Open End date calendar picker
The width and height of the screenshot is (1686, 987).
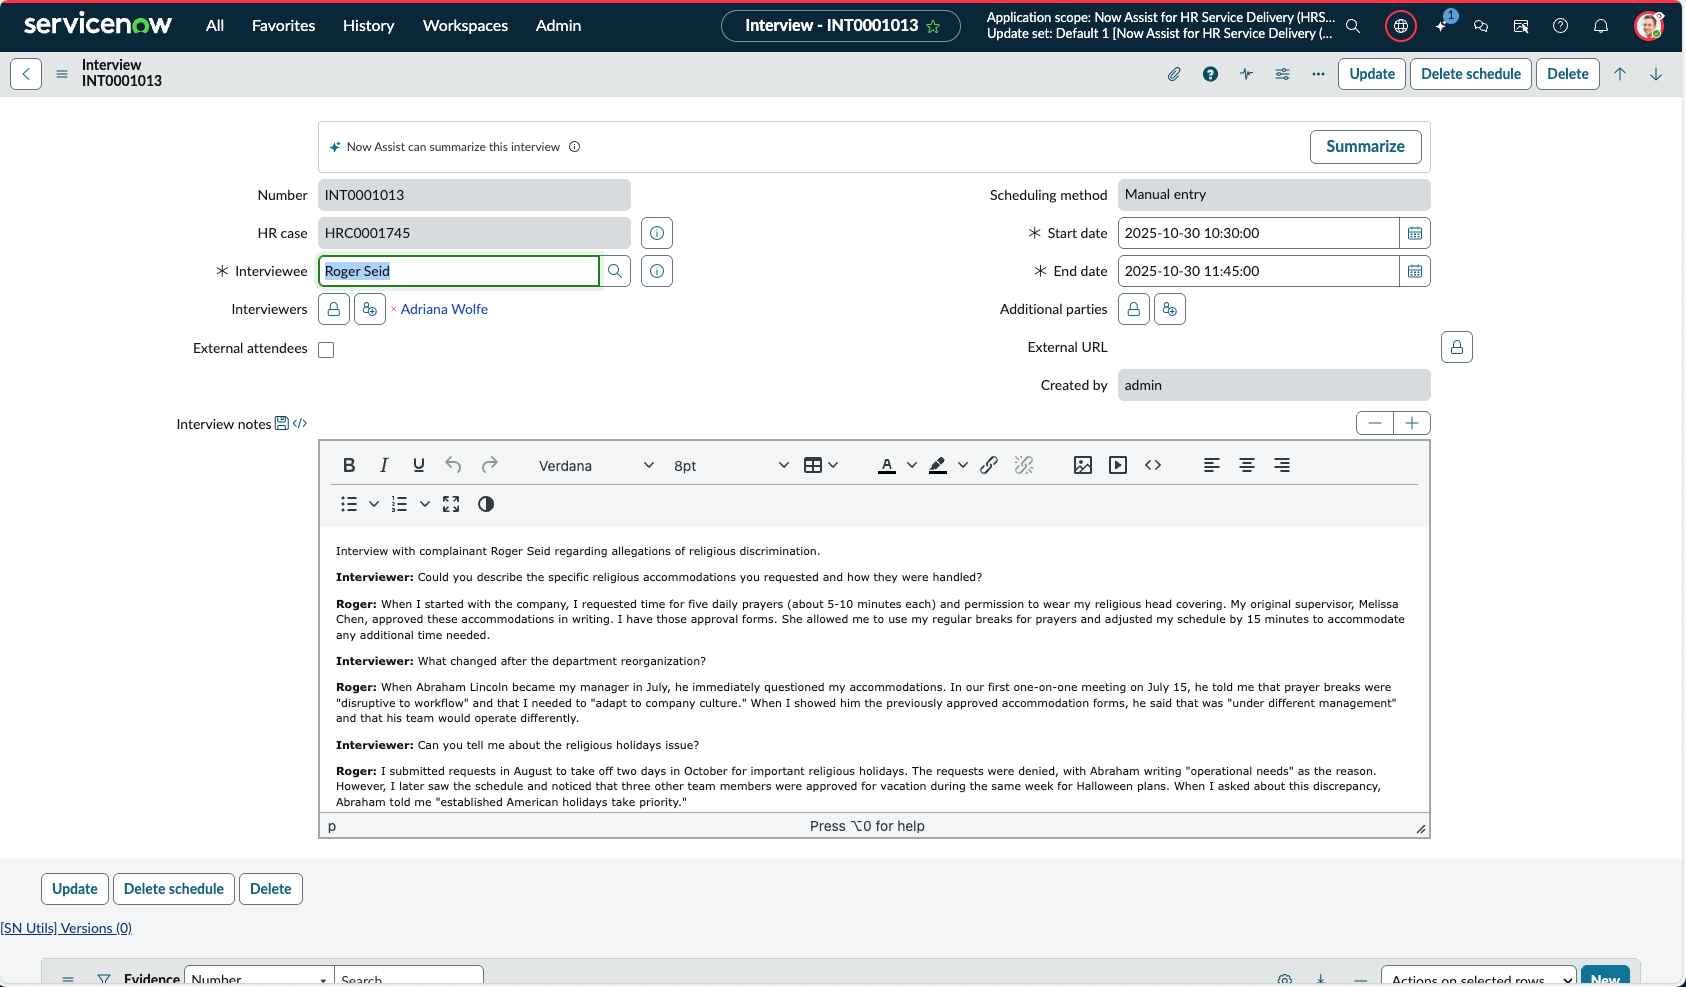click(x=1415, y=271)
